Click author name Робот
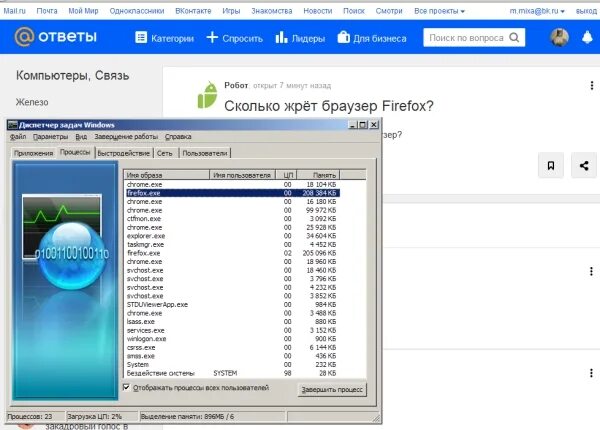This screenshot has width=600, height=430. (x=236, y=85)
